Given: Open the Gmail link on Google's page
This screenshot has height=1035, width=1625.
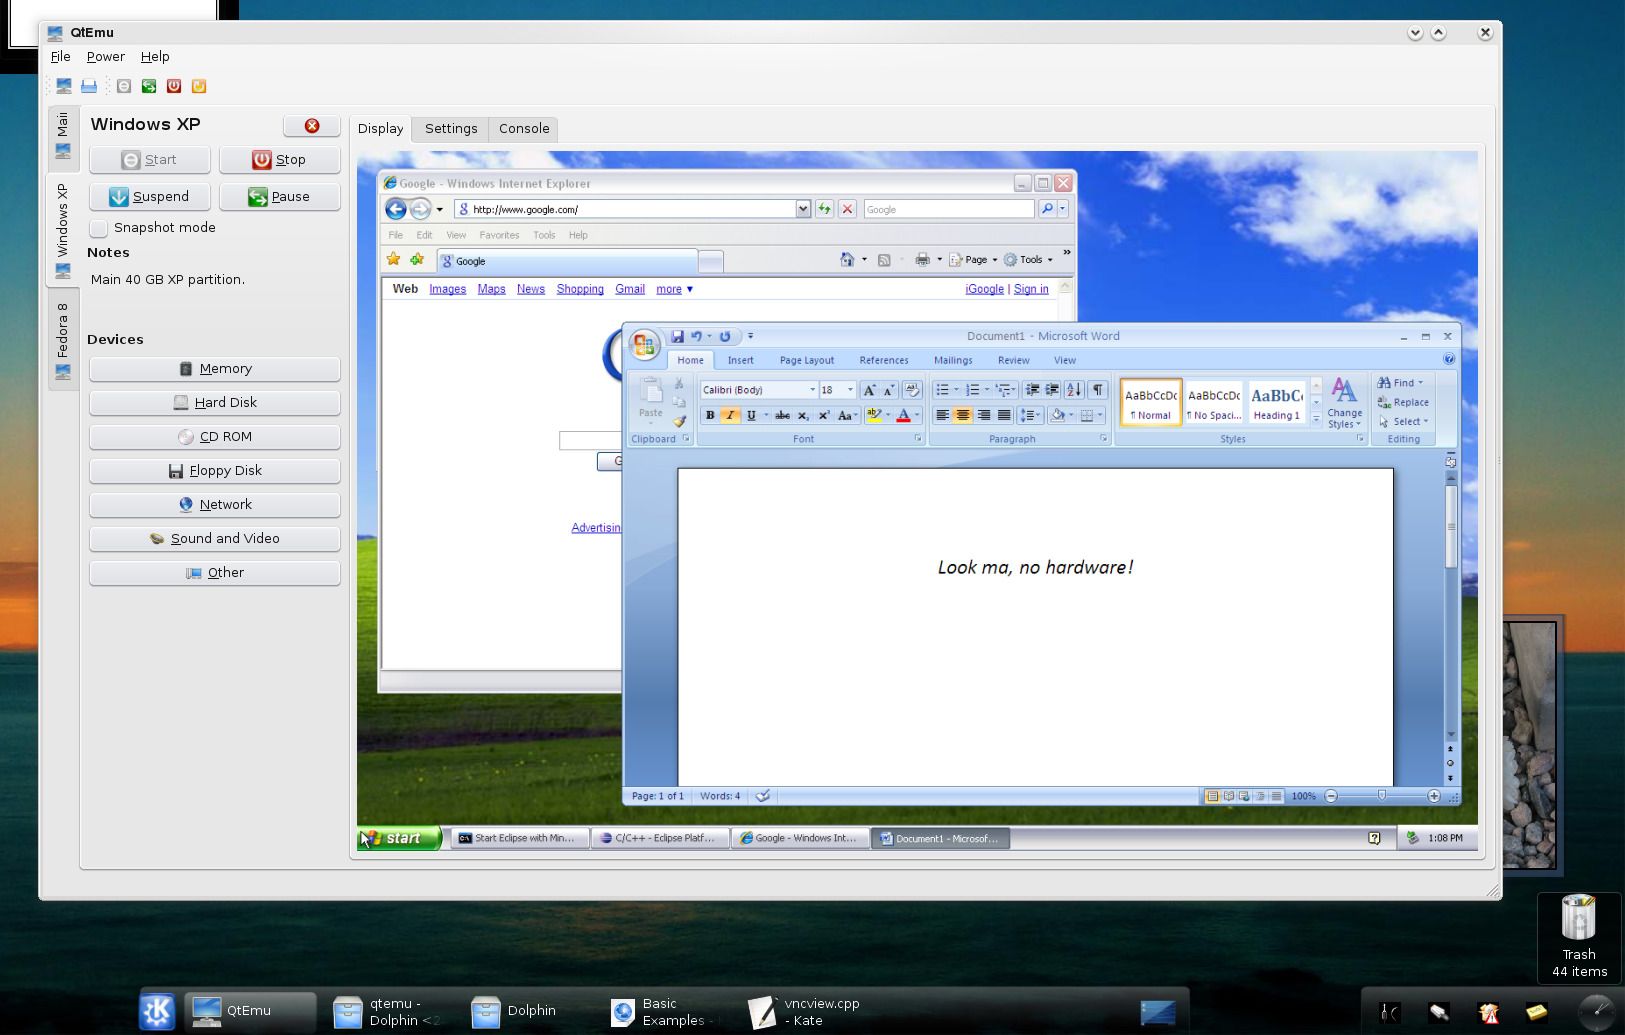Looking at the screenshot, I should [x=630, y=289].
